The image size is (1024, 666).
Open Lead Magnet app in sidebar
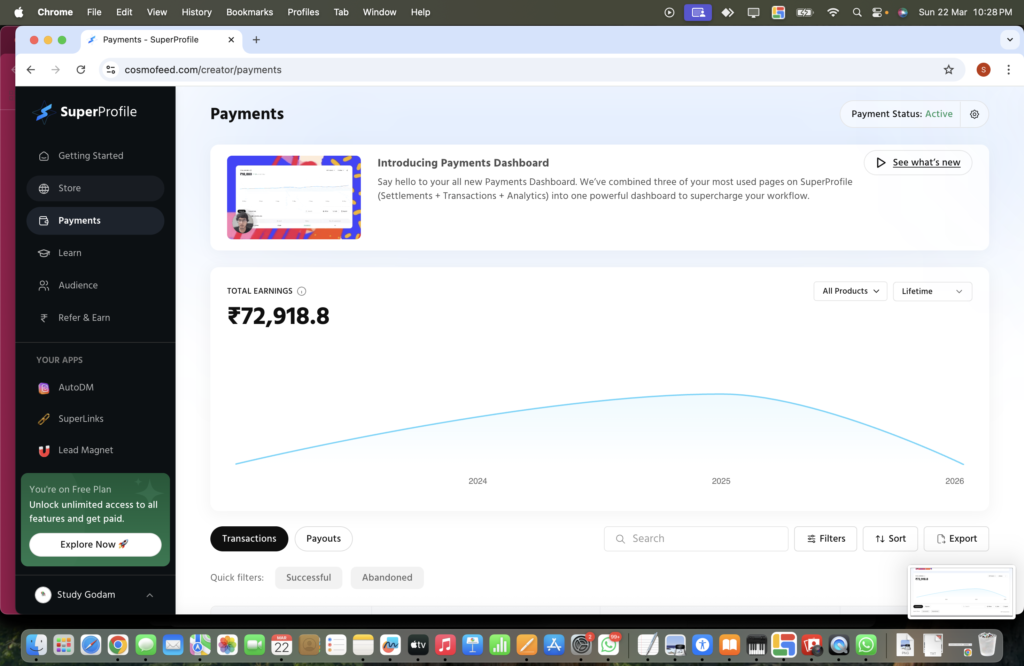pos(85,450)
